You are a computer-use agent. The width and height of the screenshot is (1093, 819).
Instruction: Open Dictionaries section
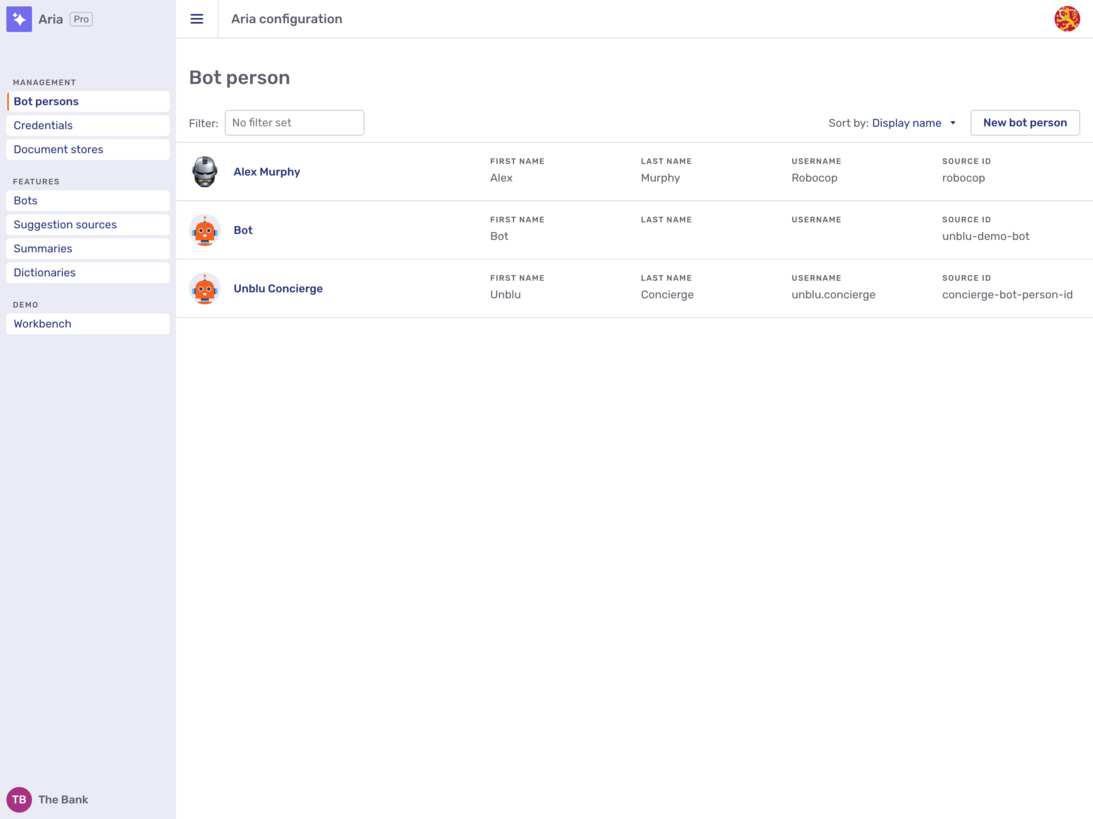tap(88, 273)
